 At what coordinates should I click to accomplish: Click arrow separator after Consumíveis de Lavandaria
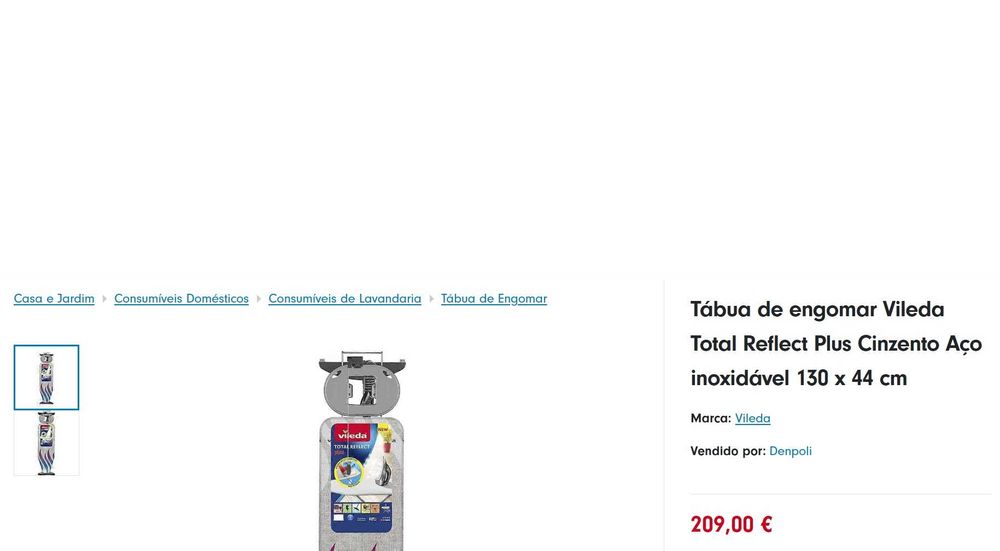pos(431,298)
